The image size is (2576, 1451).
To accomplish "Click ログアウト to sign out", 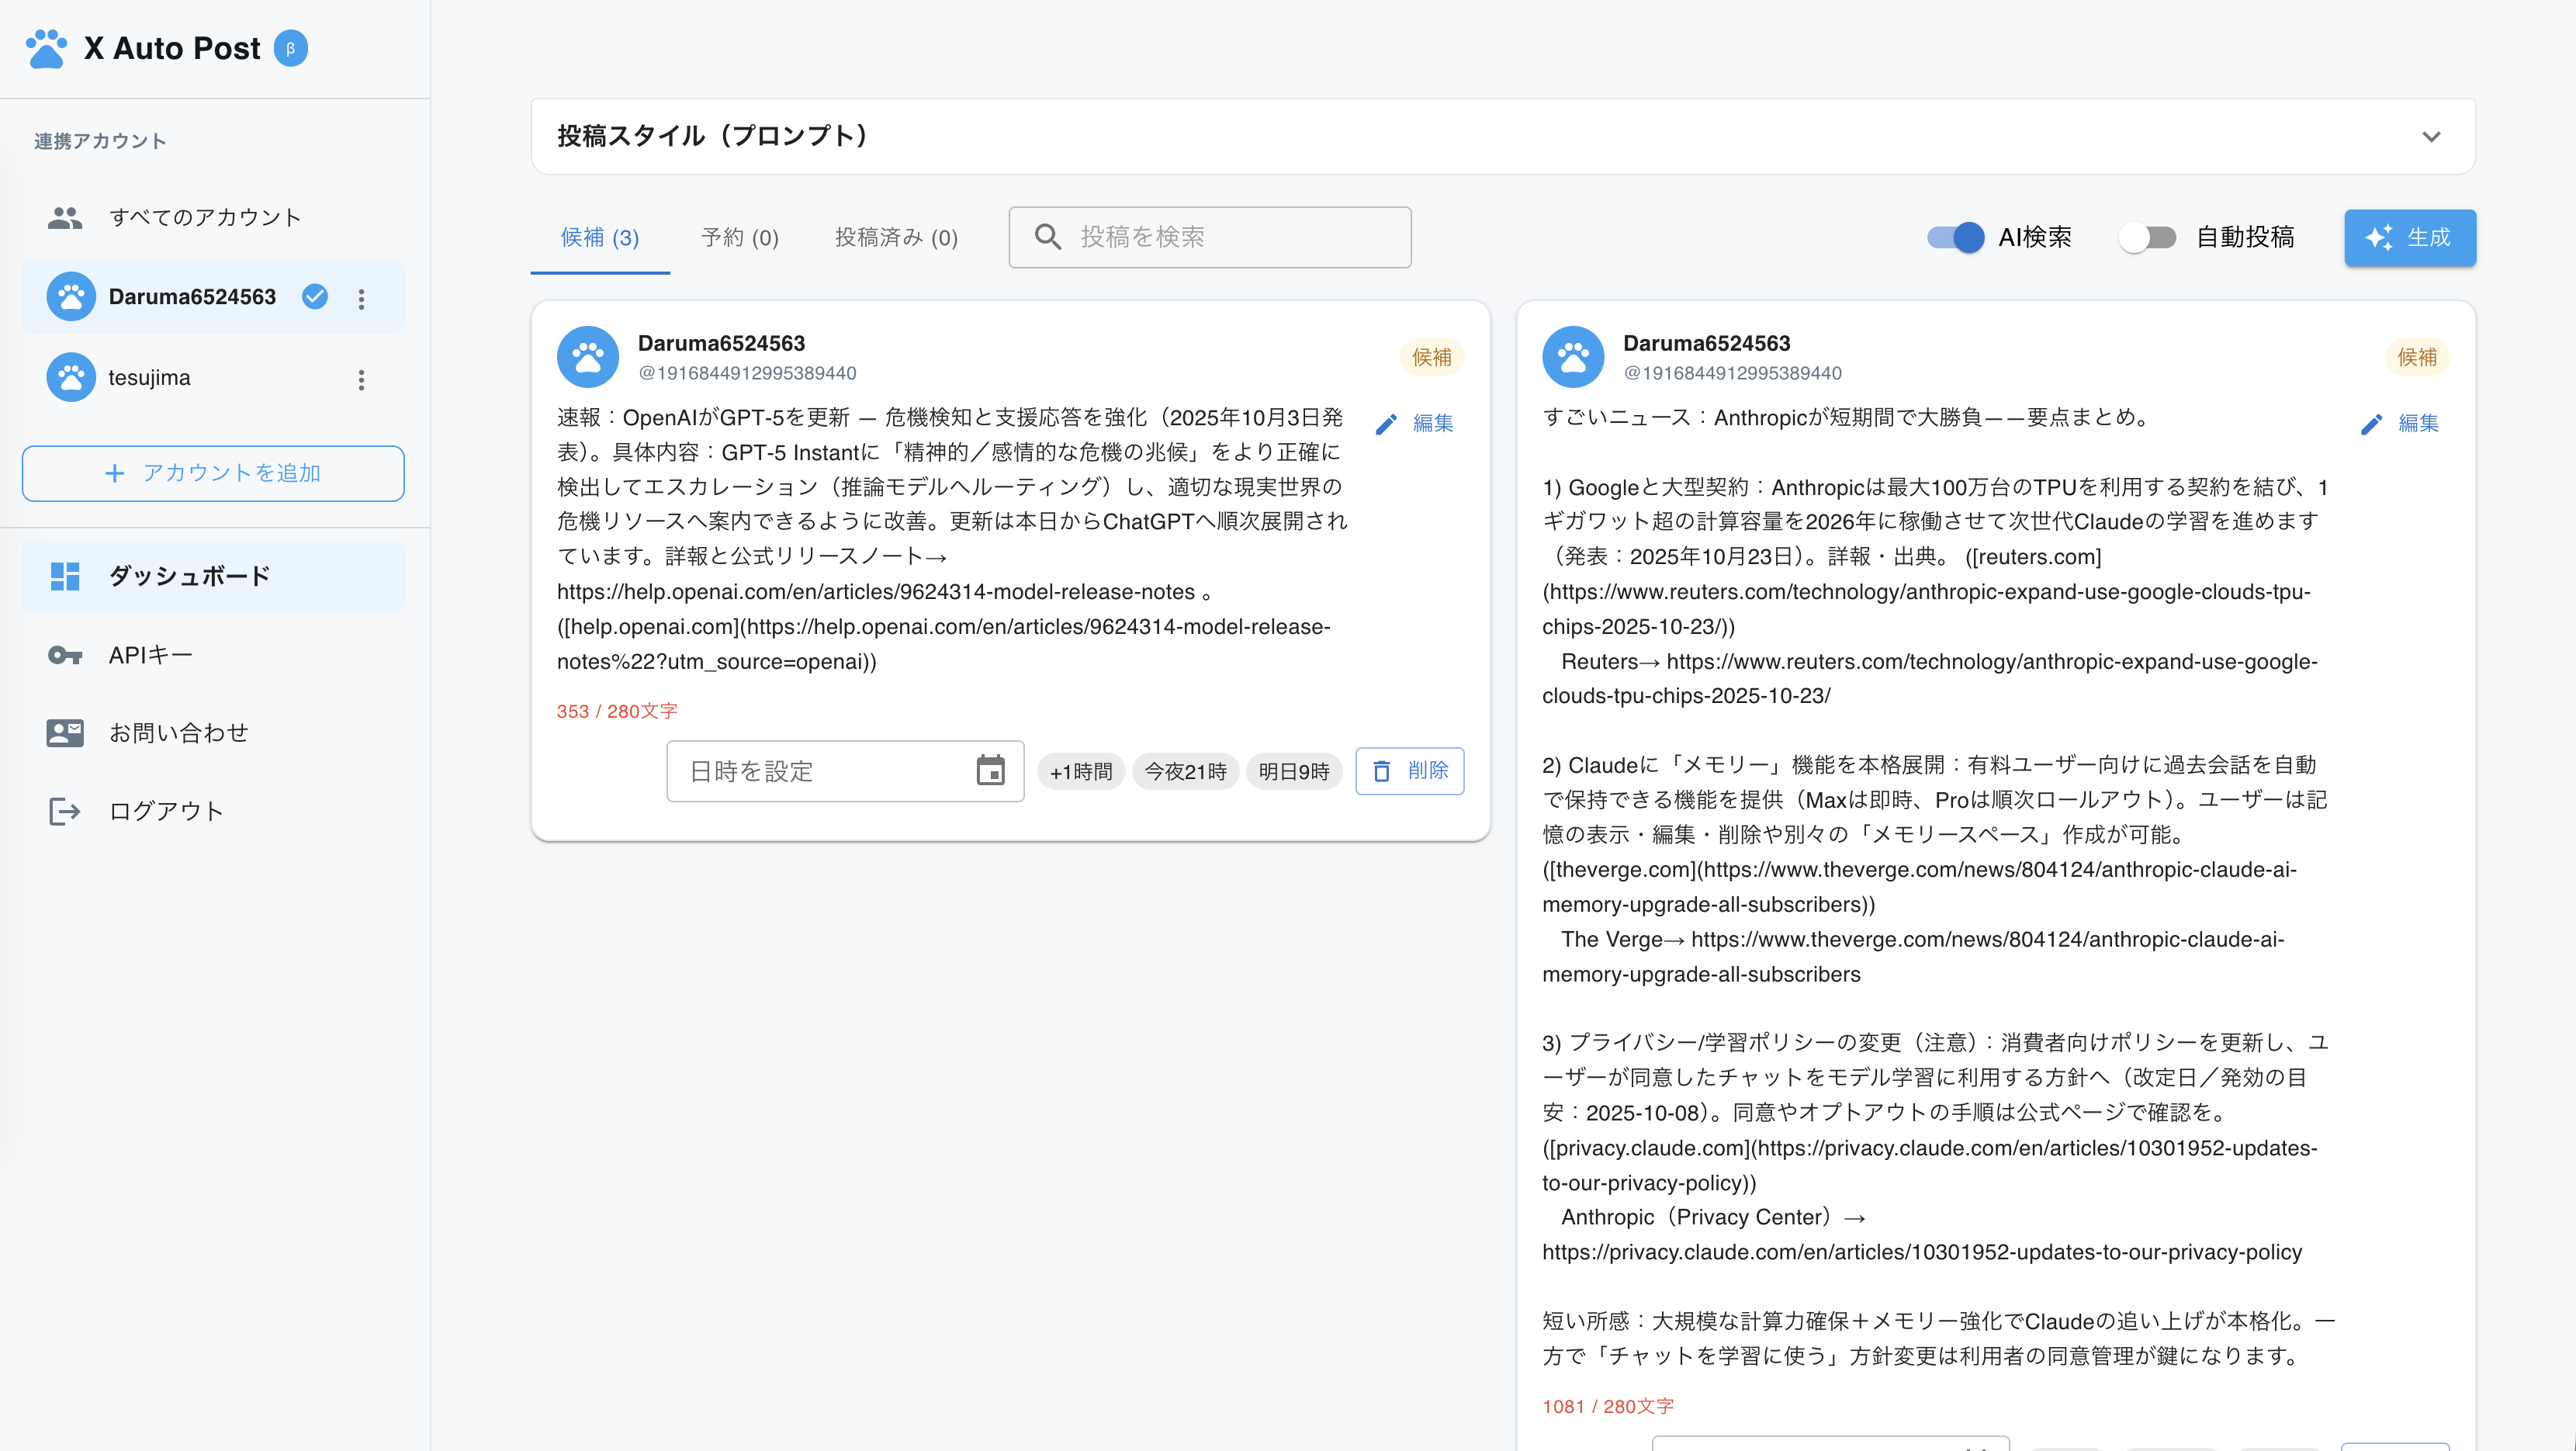I will pyautogui.click(x=213, y=811).
